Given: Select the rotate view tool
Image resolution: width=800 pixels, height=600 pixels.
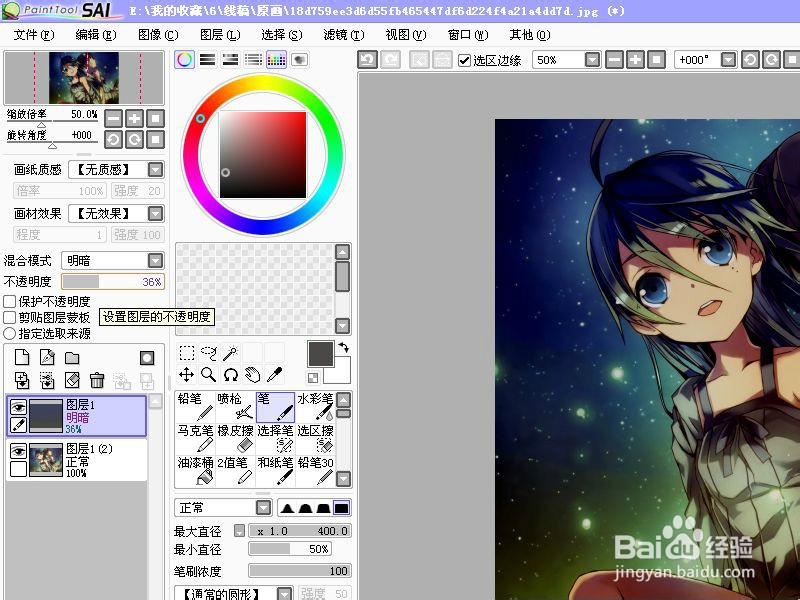Looking at the screenshot, I should coord(231,374).
